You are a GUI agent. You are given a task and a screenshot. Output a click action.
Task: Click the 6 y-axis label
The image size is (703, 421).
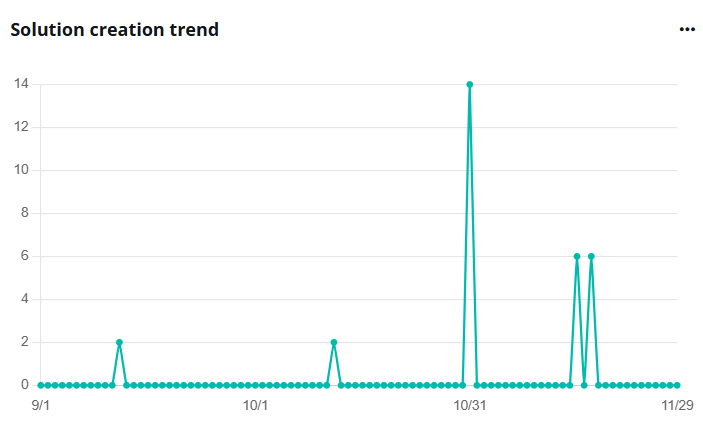coord(24,256)
